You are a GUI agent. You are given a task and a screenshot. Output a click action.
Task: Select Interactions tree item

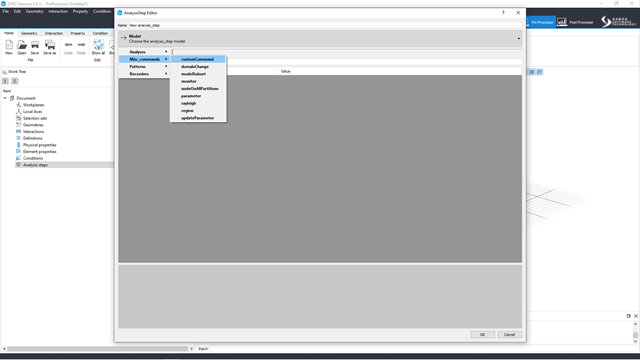(x=33, y=131)
